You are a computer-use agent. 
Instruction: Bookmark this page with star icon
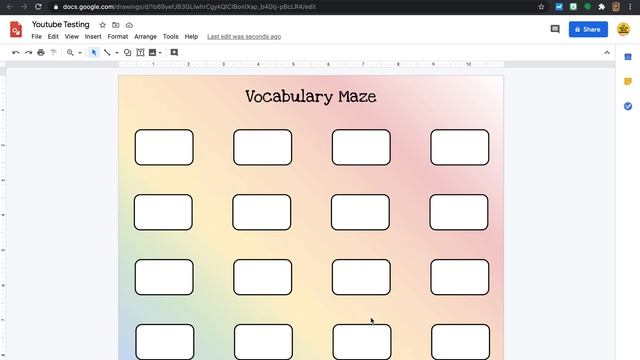coord(541,7)
